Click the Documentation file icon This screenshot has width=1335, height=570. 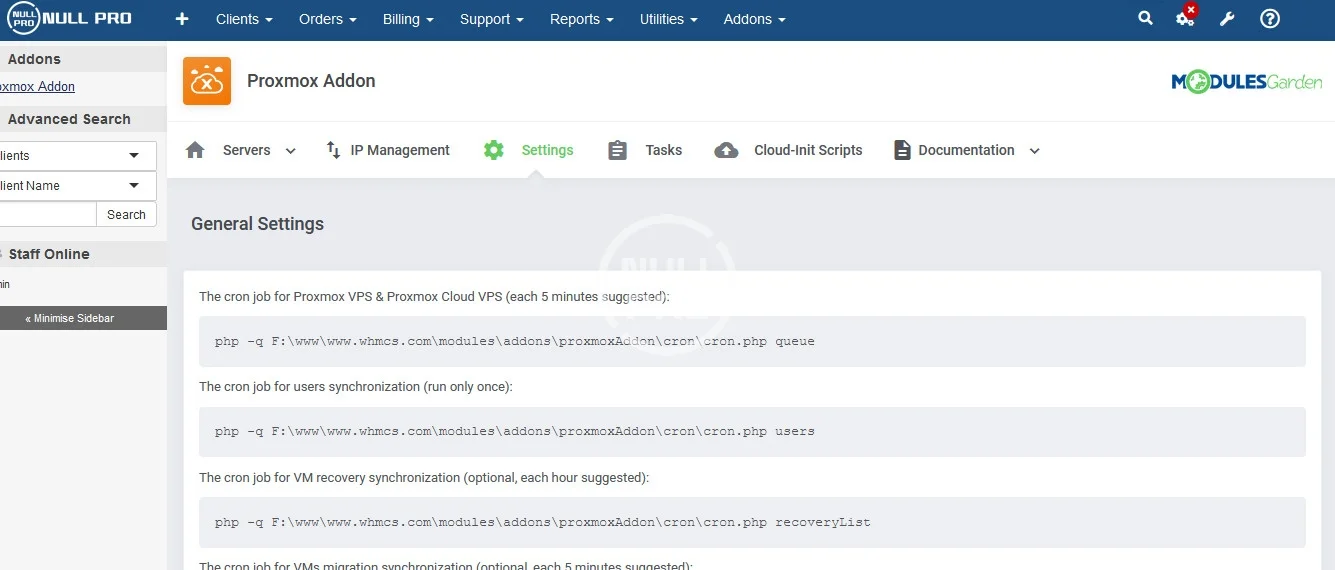[902, 150]
